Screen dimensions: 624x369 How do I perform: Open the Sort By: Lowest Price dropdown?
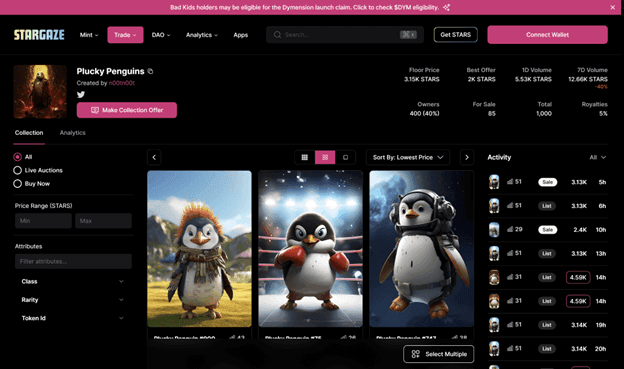408,157
